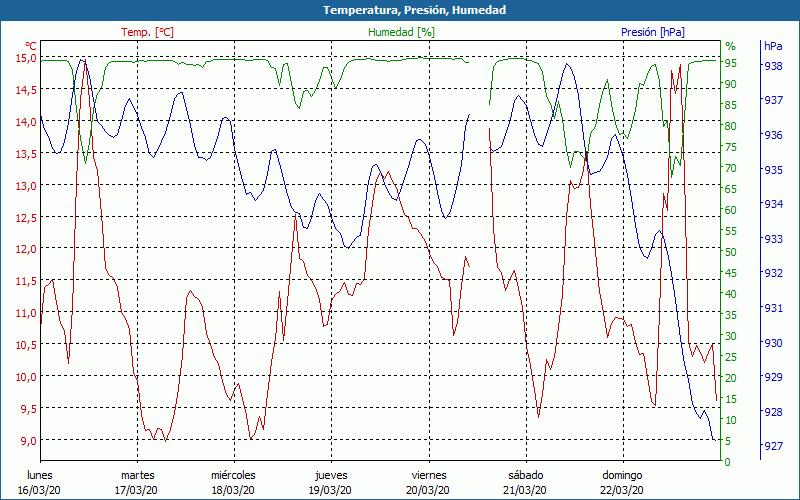800x500 pixels.
Task: Click the '90' humidity axis value
Action: [x=731, y=84]
